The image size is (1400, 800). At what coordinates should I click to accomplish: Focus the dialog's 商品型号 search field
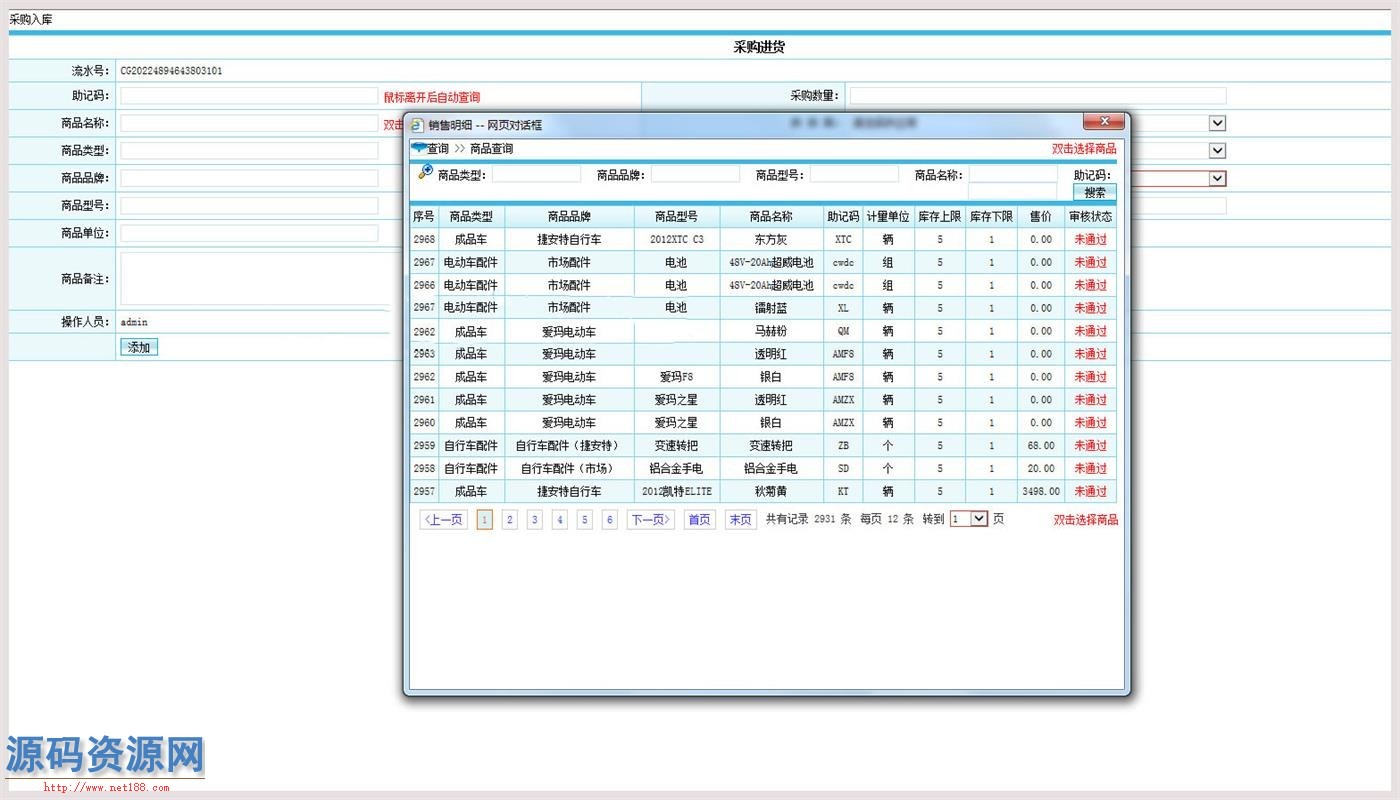tap(854, 174)
